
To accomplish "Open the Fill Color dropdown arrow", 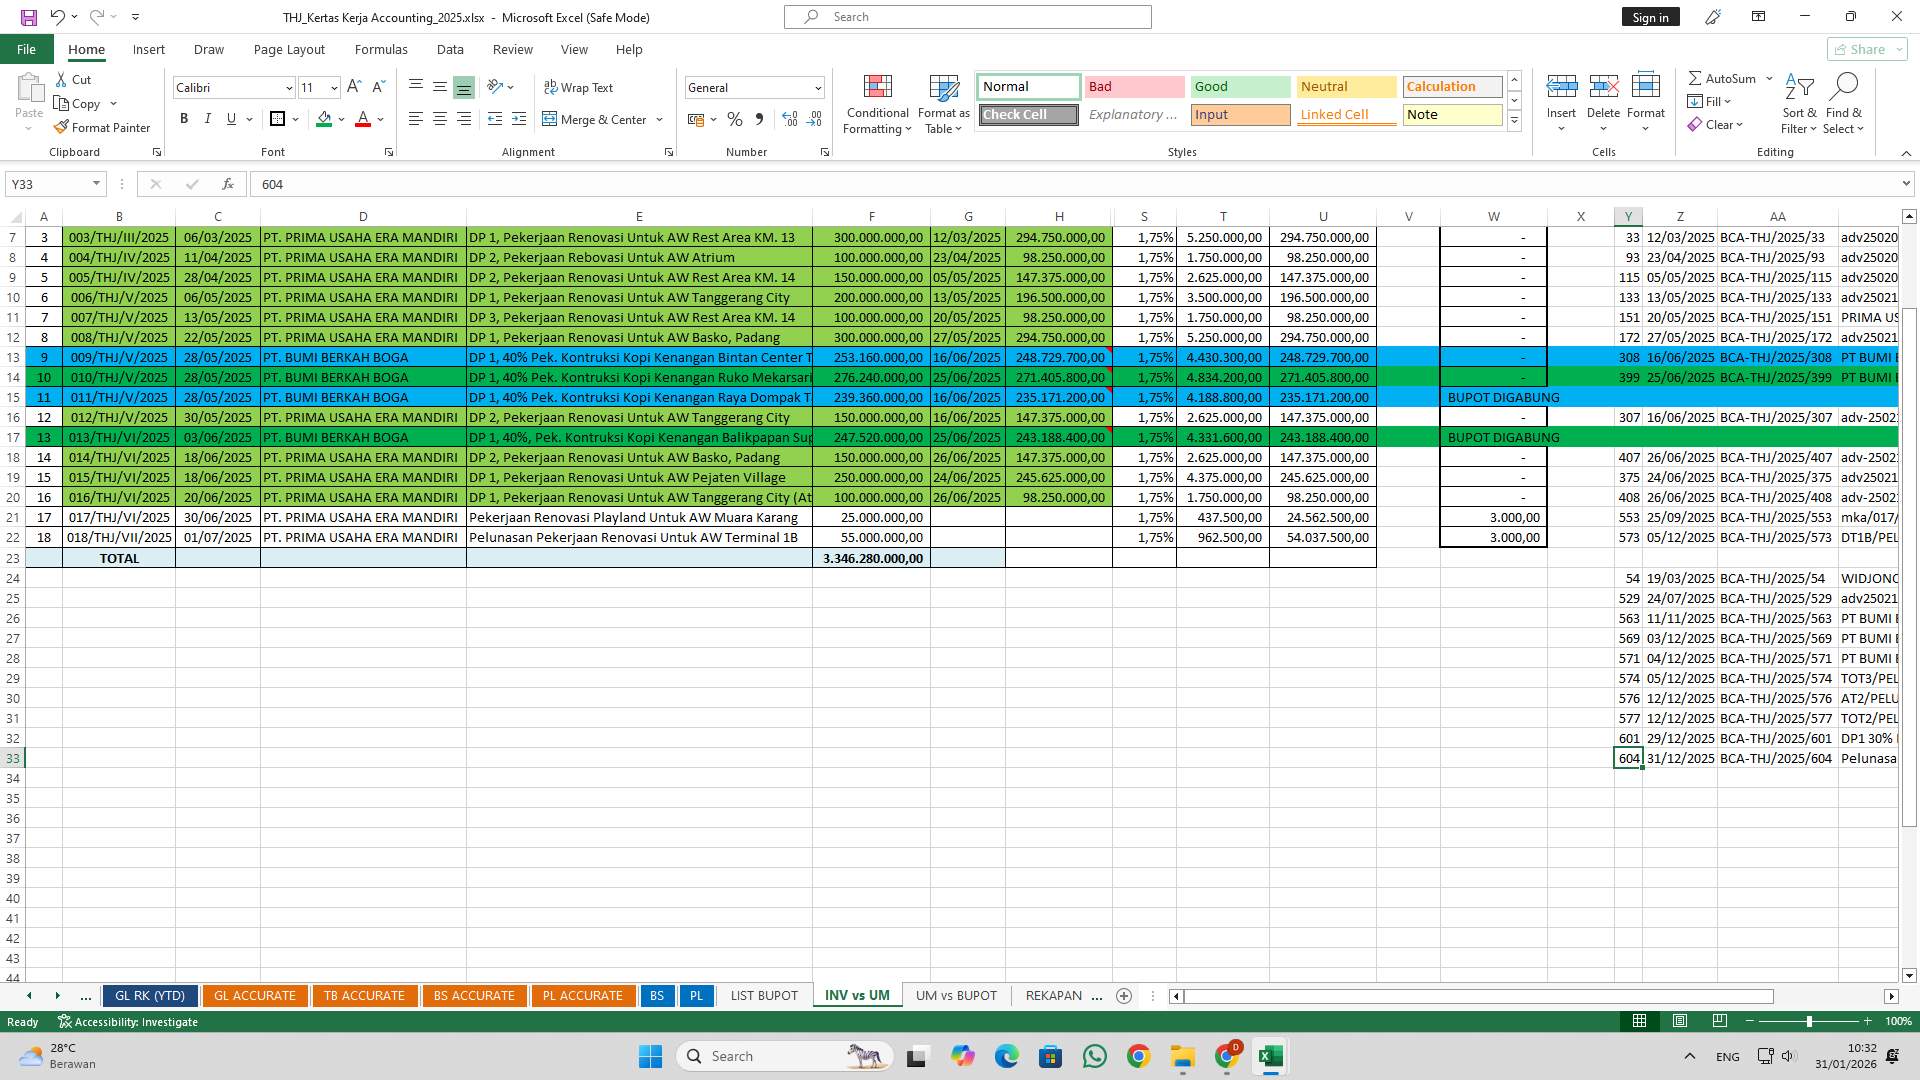I will [x=341, y=119].
